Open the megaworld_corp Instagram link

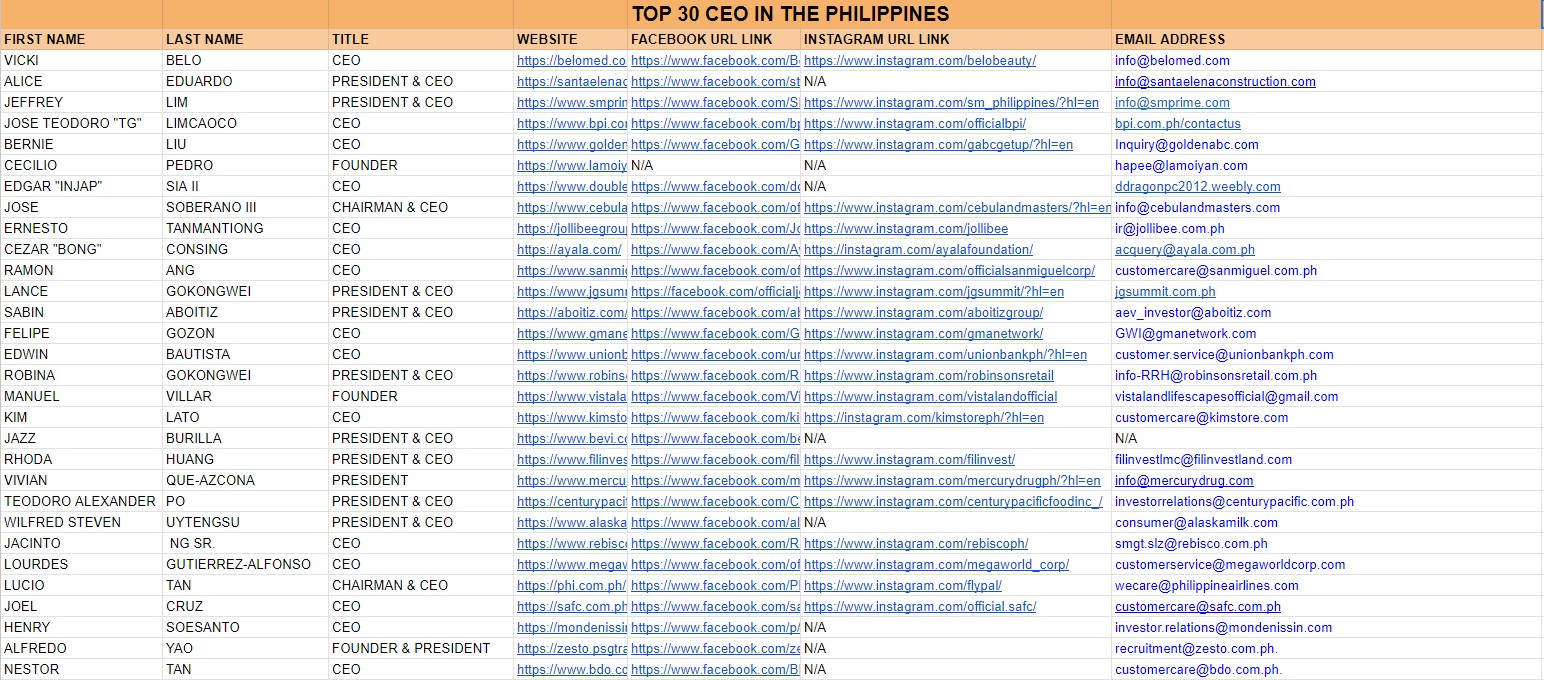(x=936, y=565)
